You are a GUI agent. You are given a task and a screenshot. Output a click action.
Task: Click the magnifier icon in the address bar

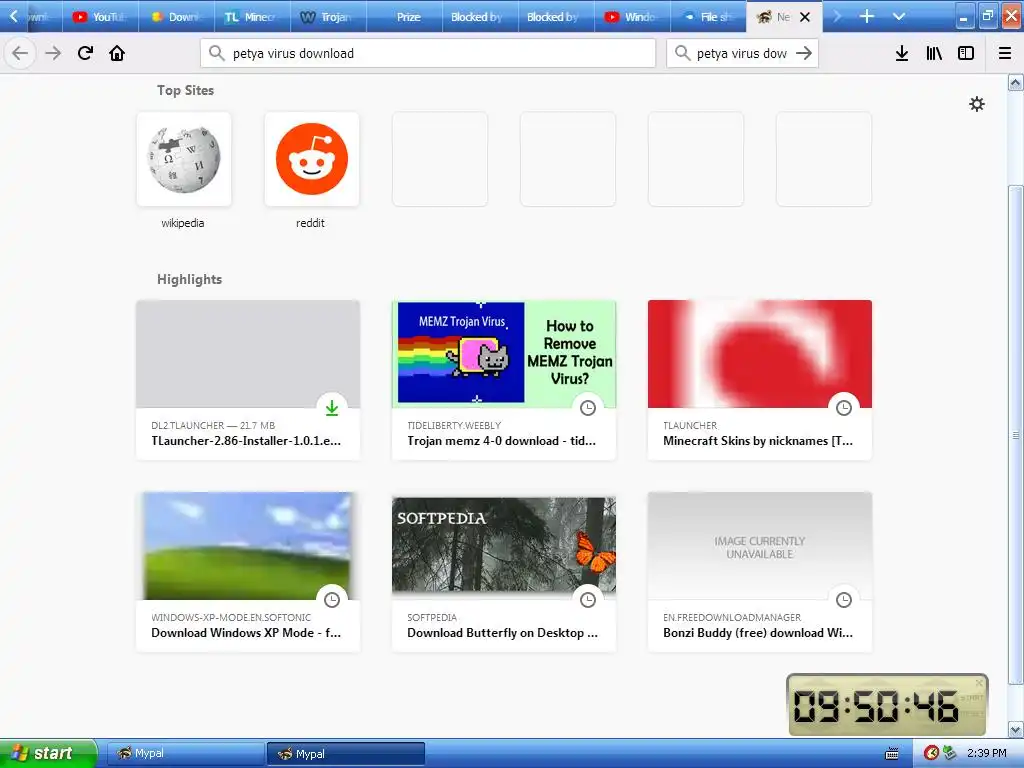click(x=217, y=53)
